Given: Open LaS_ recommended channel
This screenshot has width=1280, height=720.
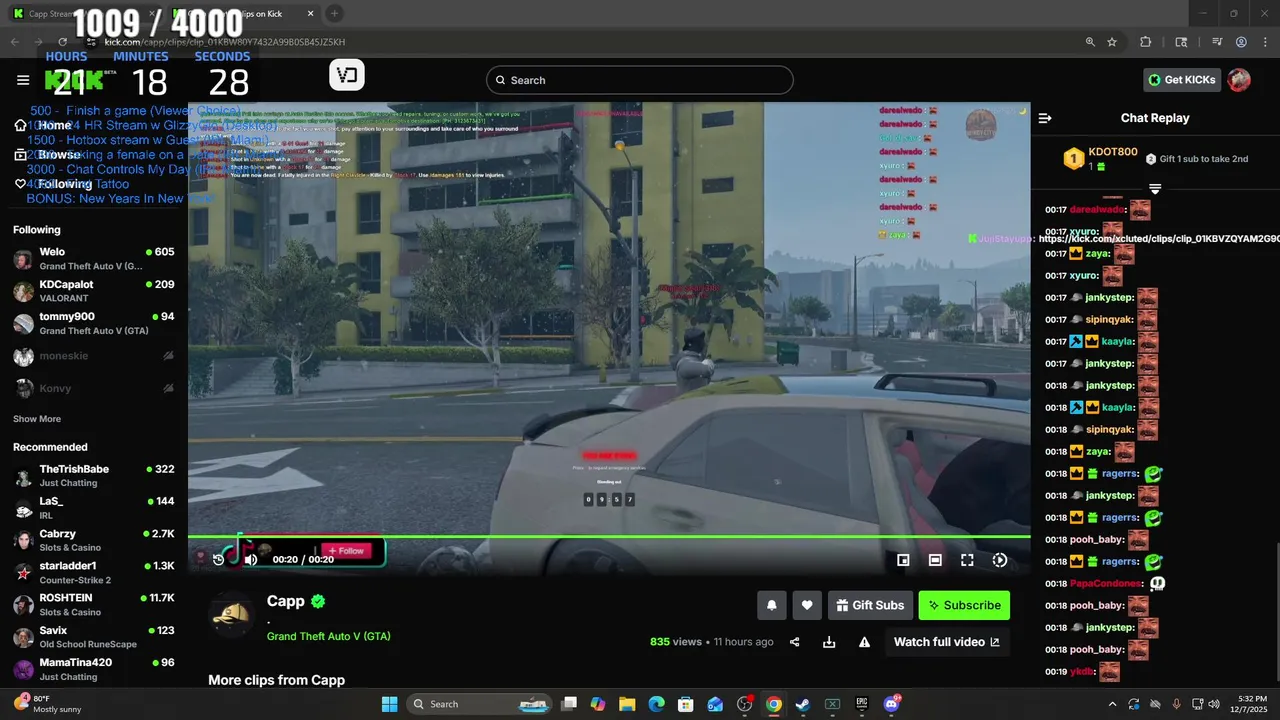Looking at the screenshot, I should [x=94, y=508].
